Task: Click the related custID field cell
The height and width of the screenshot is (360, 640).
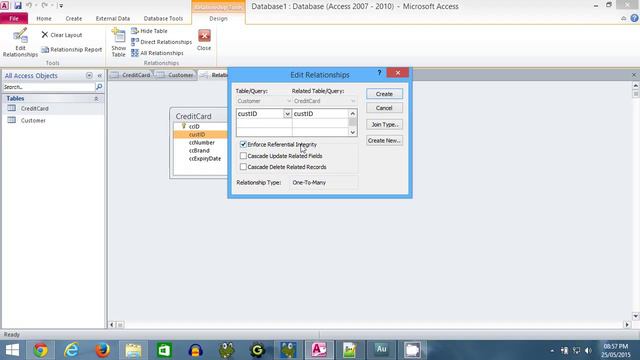Action: click(x=320, y=114)
